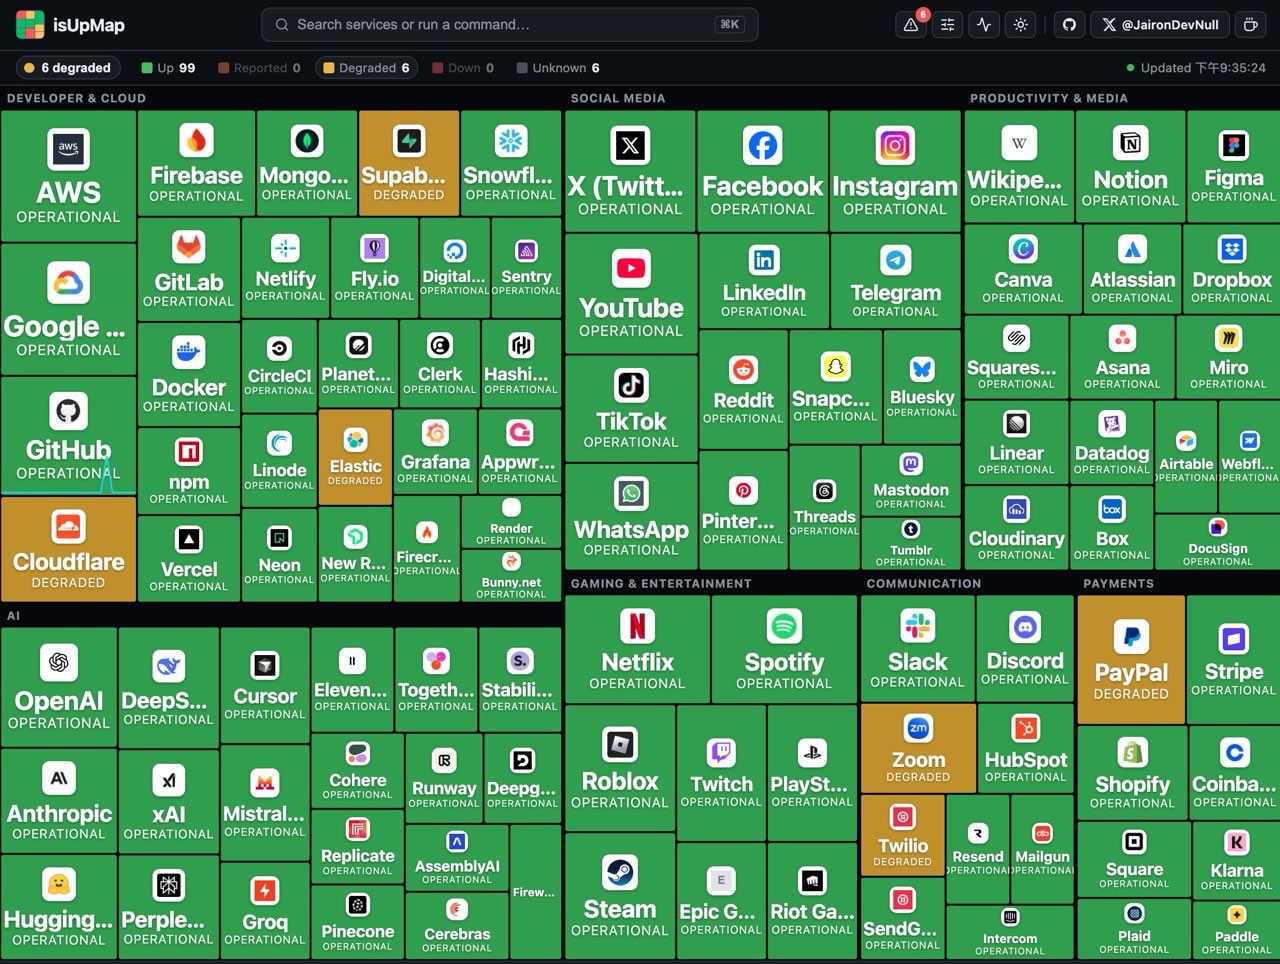Open the degraded Twilio tile
The image size is (1280, 964).
(x=903, y=836)
